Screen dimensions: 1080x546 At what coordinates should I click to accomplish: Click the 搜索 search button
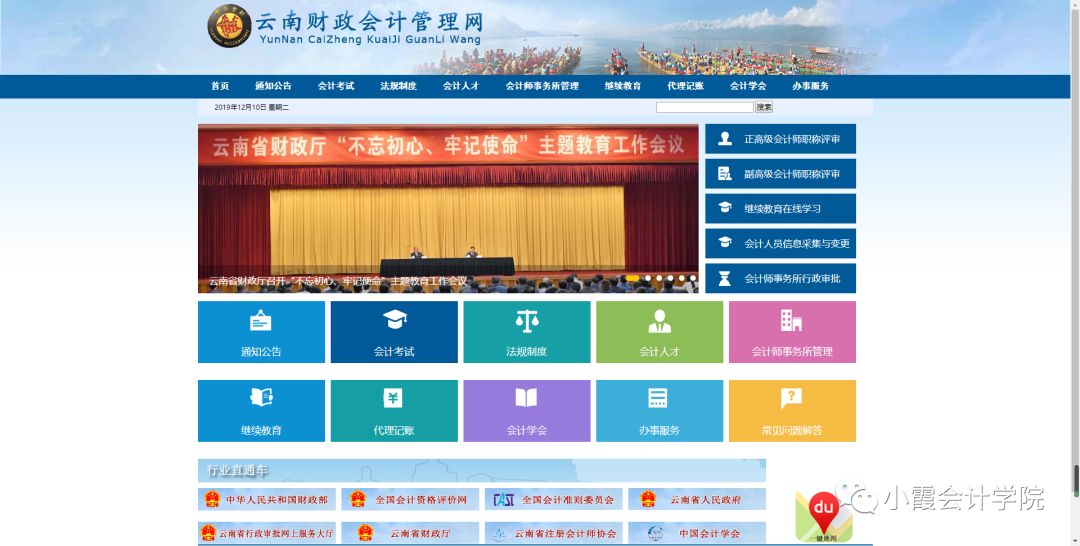point(764,107)
